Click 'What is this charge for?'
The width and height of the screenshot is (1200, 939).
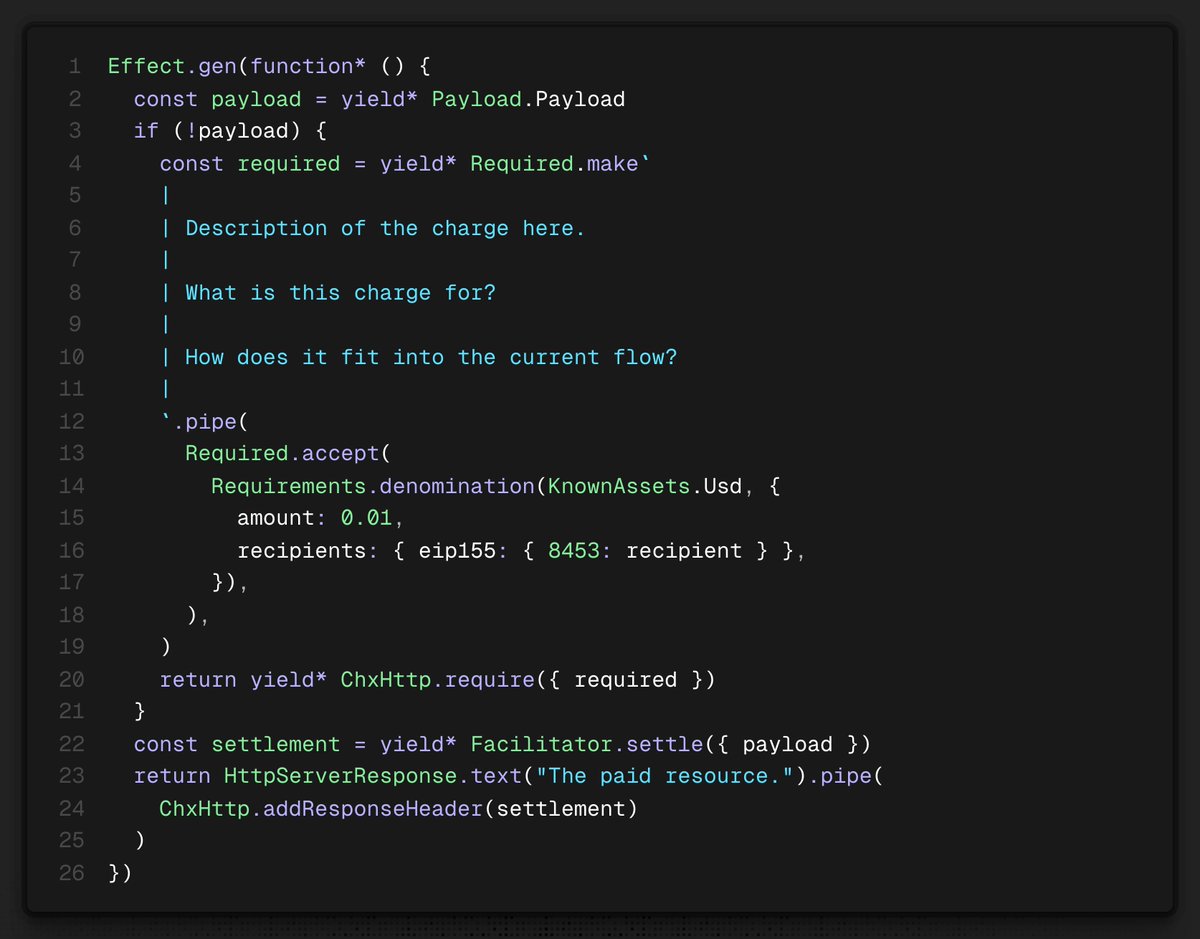(x=340, y=292)
